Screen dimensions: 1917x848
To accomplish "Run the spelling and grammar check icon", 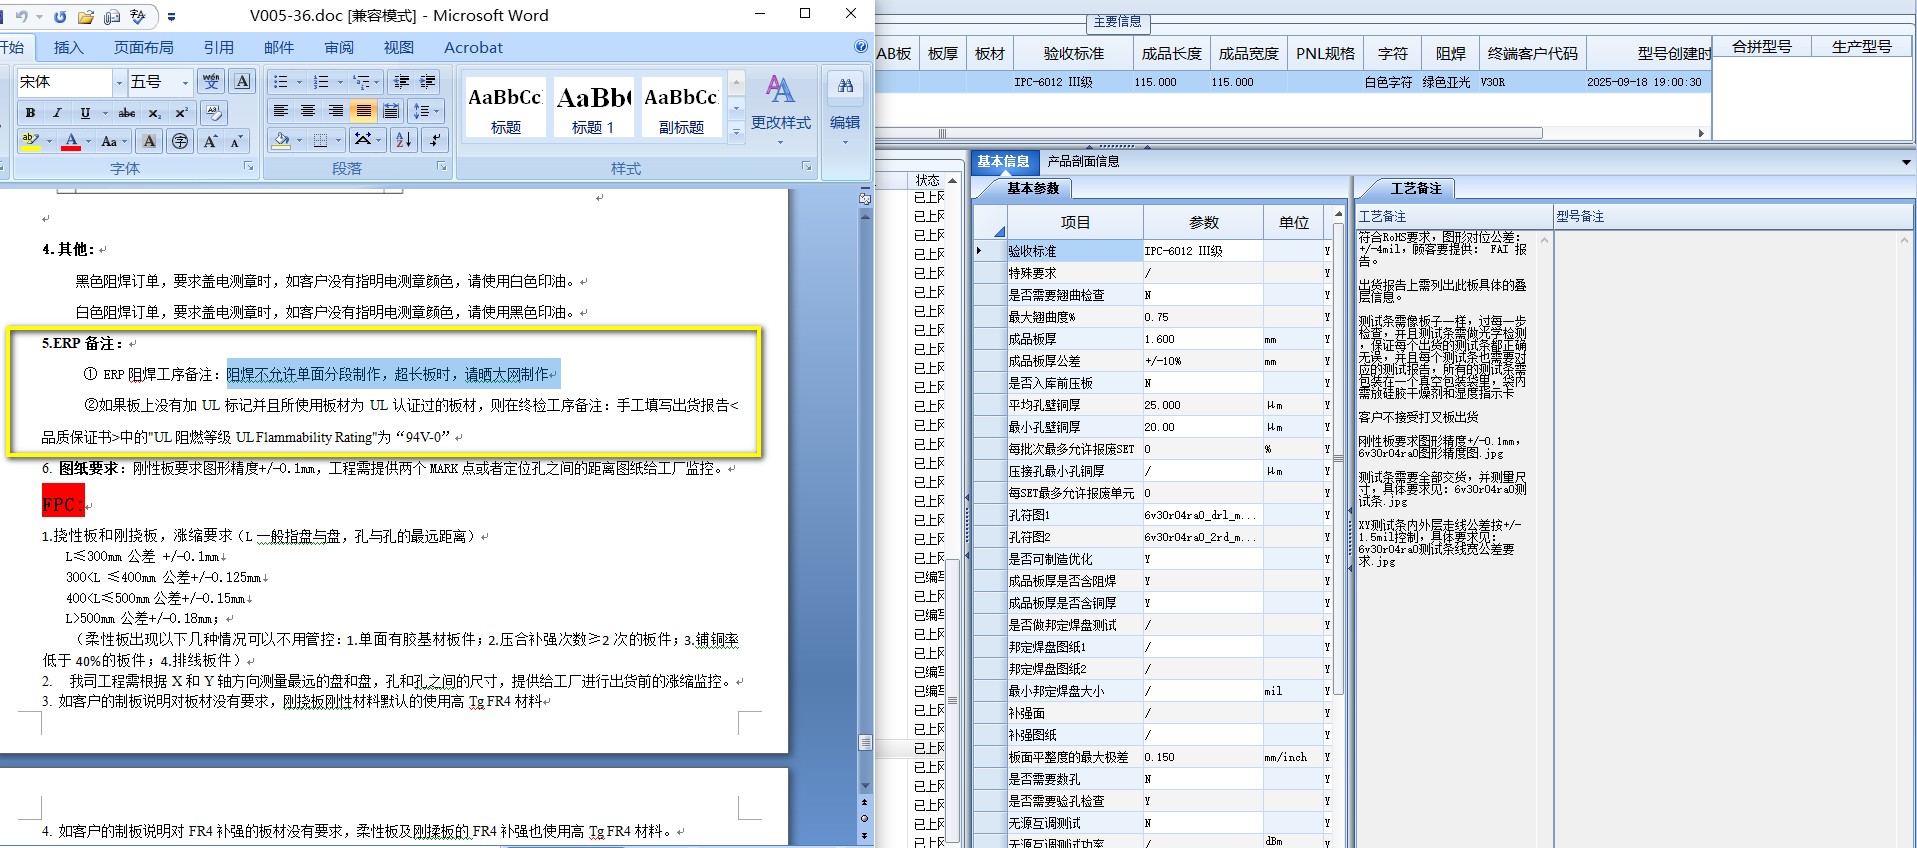I will 138,16.
